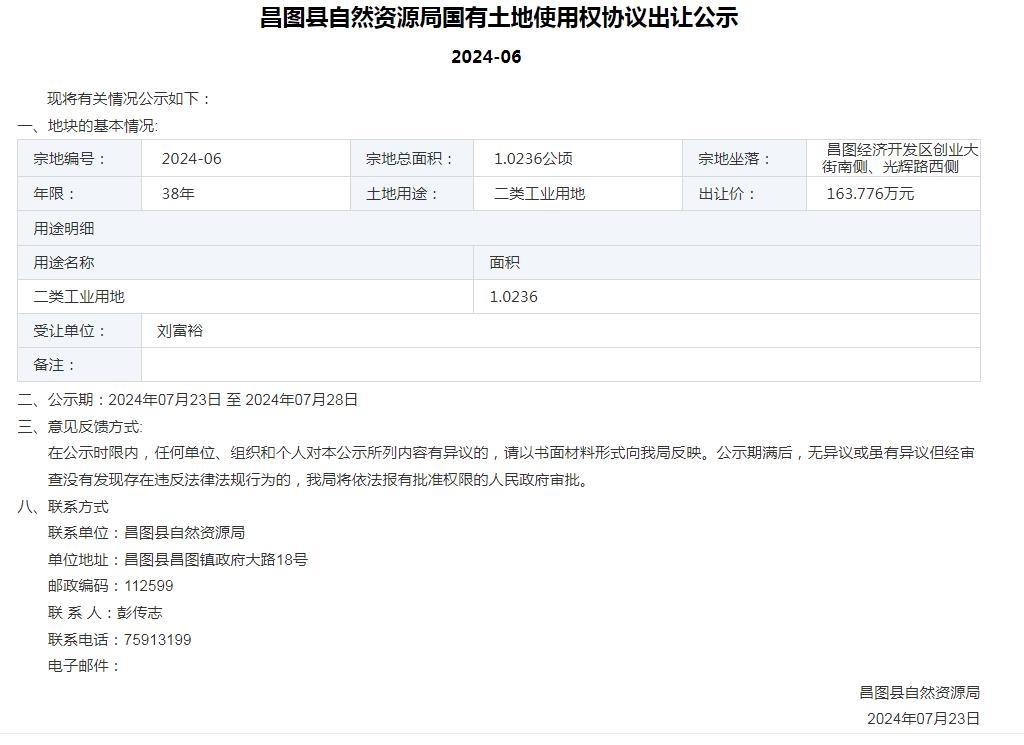Select location text 昌图经济开发区创业大街南侧、光辉路西侧
The width and height of the screenshot is (1024, 745).
coord(899,159)
